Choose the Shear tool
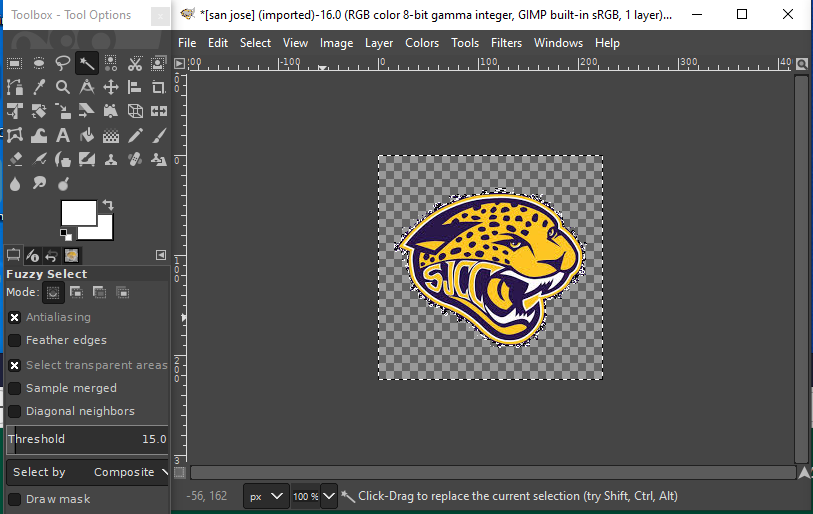813x514 pixels. 87,111
